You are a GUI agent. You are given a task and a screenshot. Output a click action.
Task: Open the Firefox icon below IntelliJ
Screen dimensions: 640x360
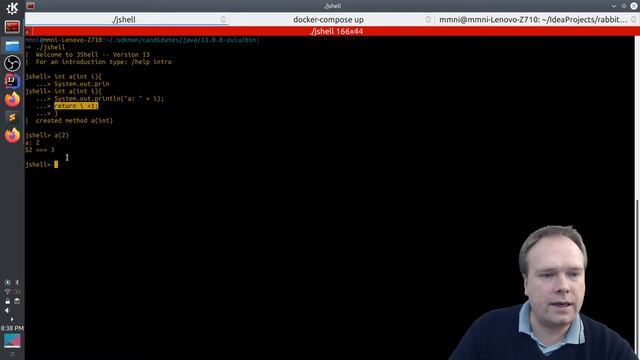point(12,99)
